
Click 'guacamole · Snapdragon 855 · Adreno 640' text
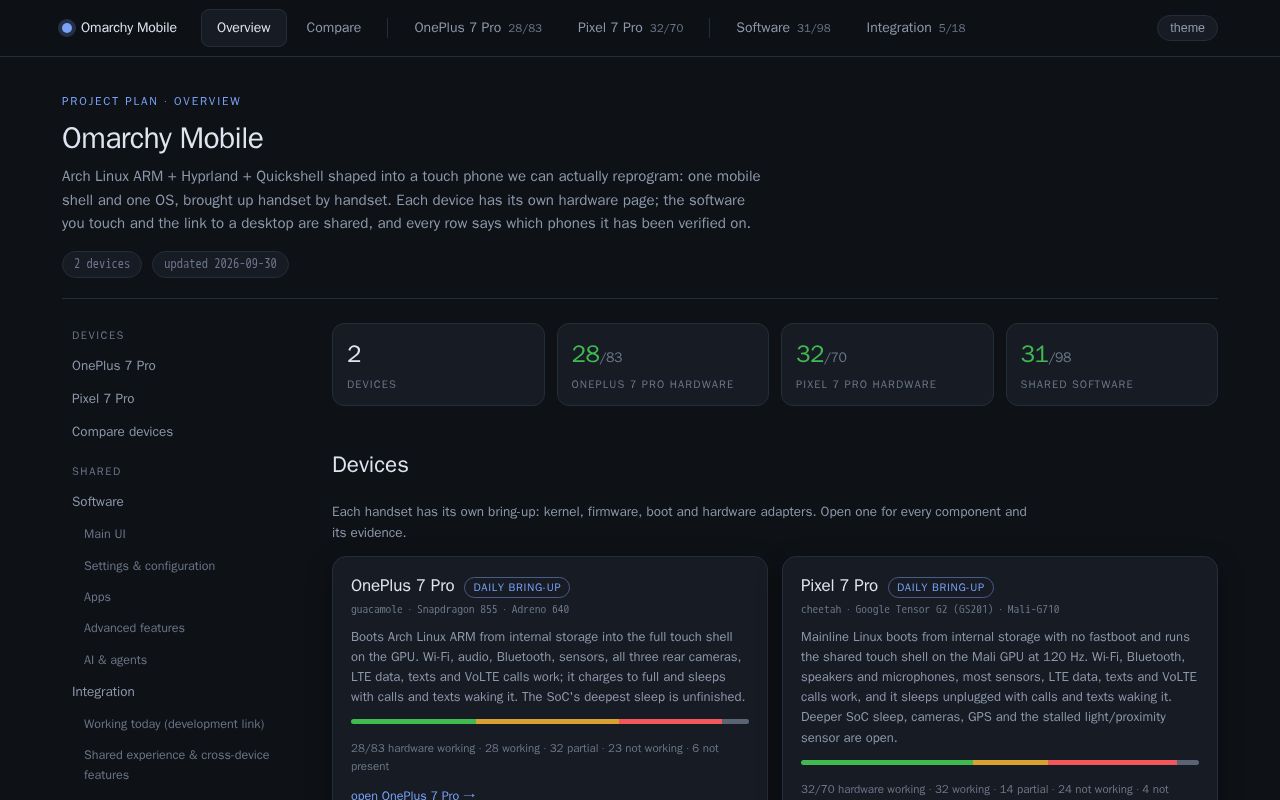pyautogui.click(x=460, y=609)
